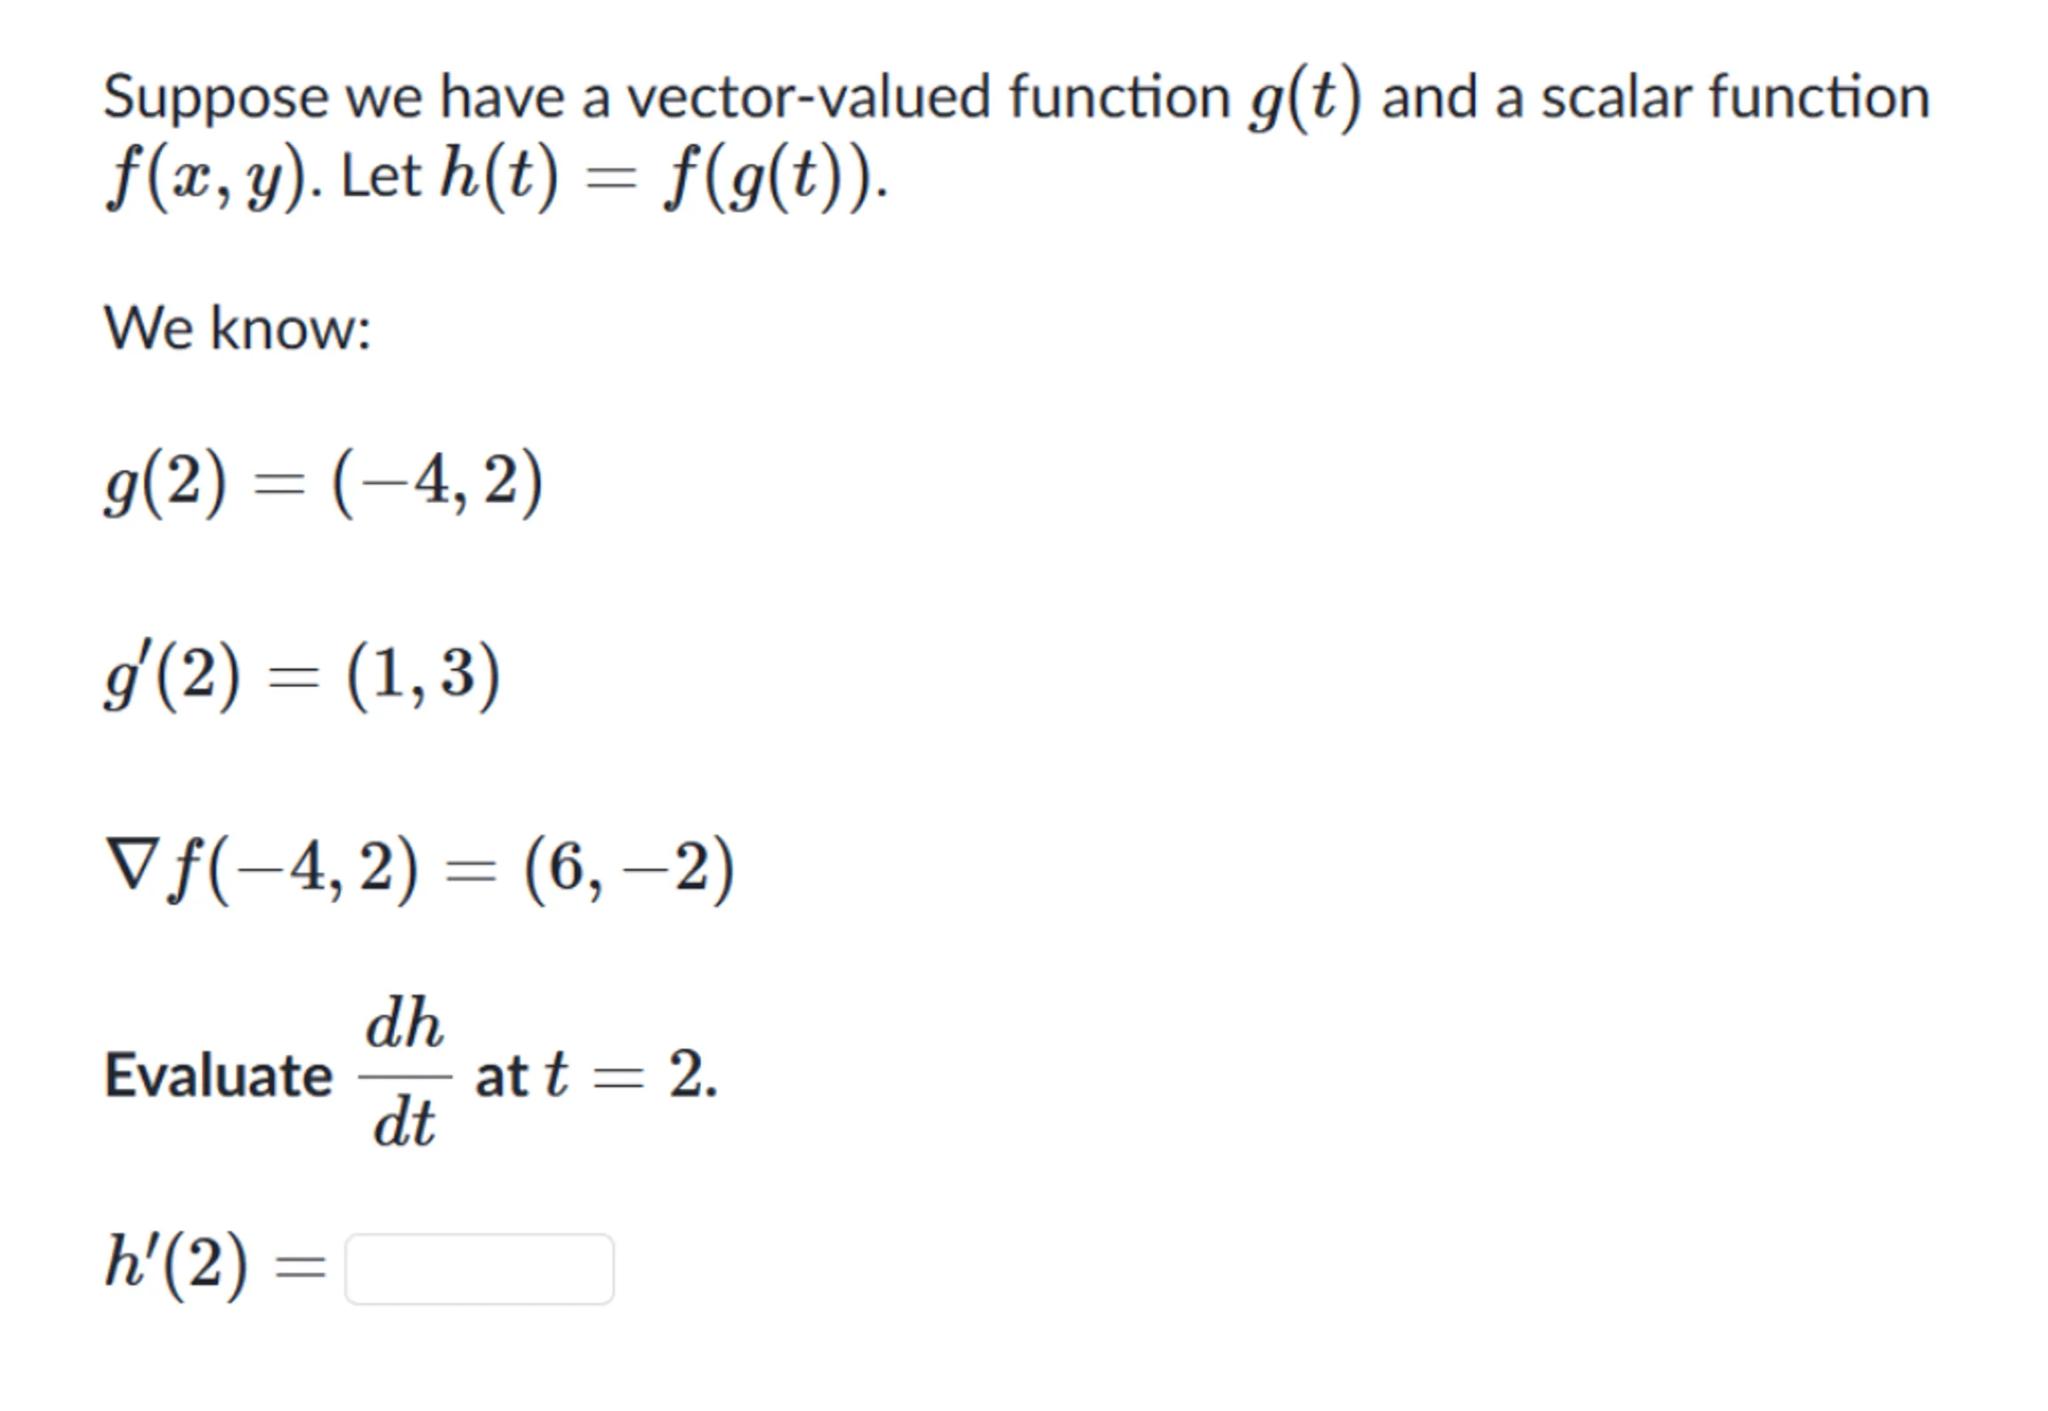Click the g′(2) left-hand side label
This screenshot has height=1411, width=2048.
point(172,675)
